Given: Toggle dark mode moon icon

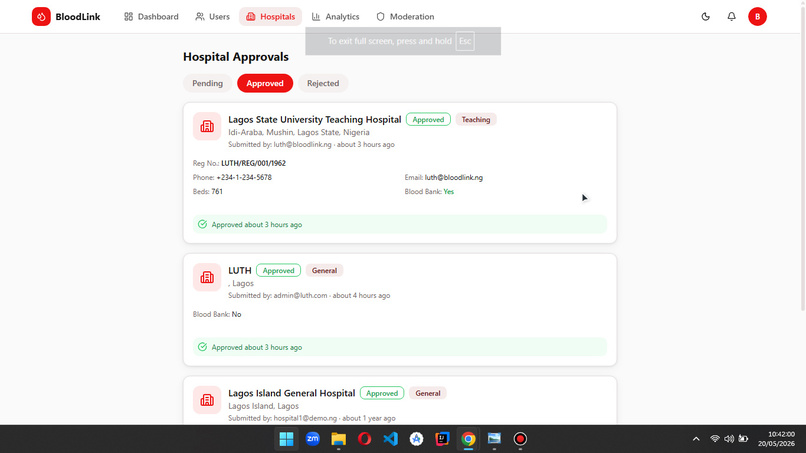Looking at the screenshot, I should 705,16.
